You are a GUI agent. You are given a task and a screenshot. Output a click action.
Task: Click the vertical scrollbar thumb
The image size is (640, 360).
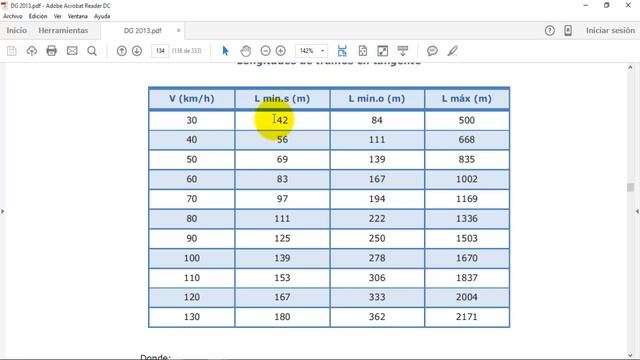(x=630, y=187)
